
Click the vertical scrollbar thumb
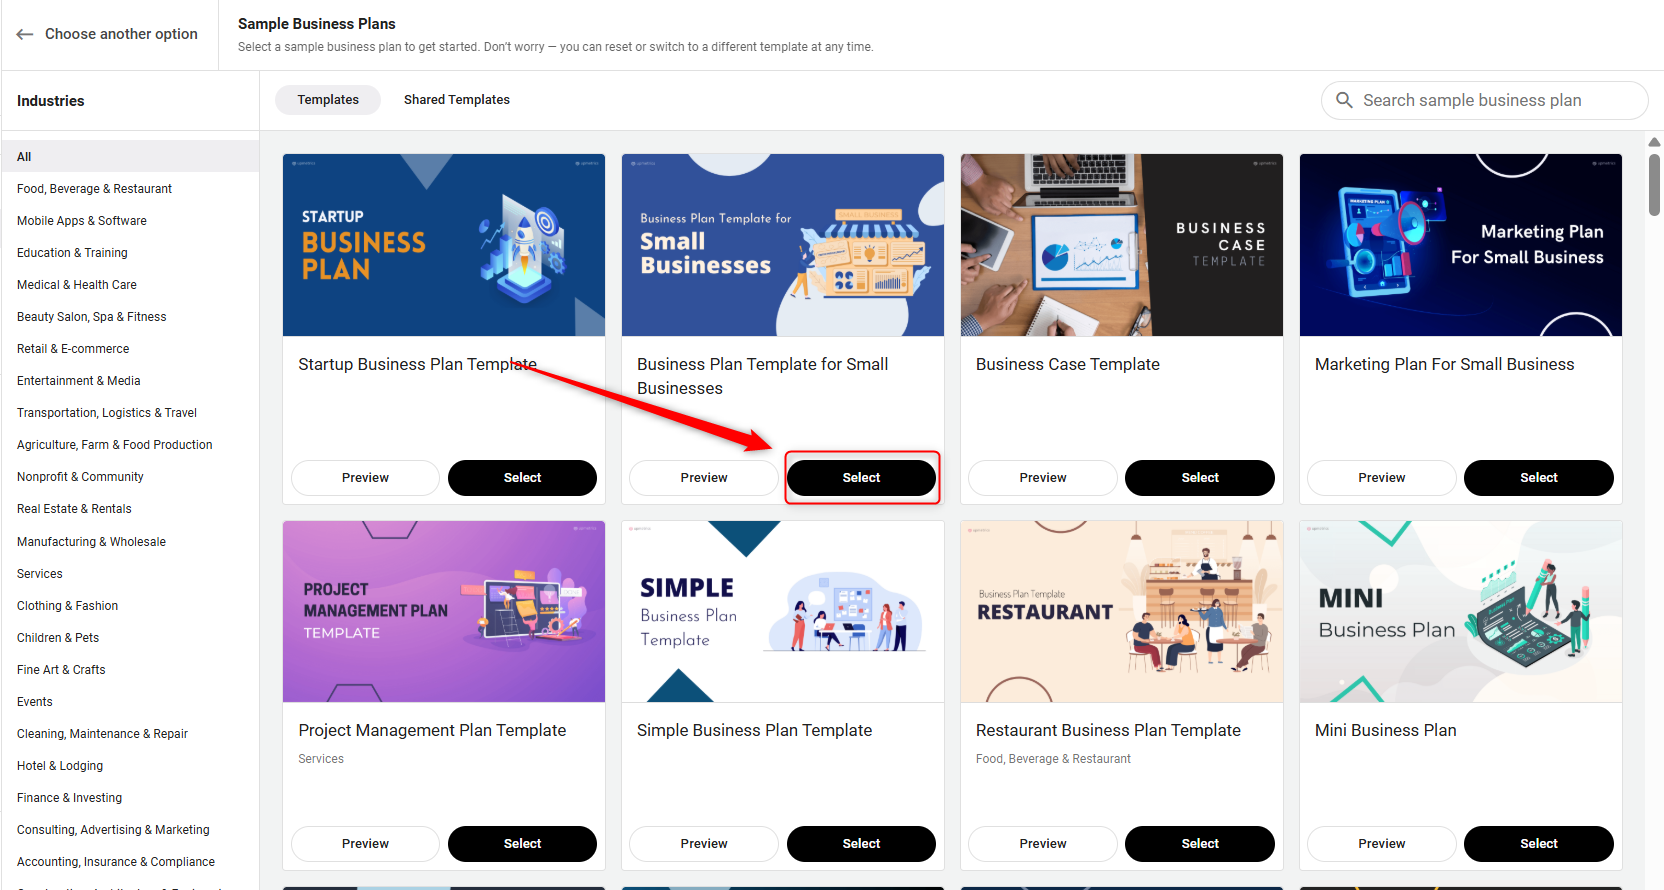(x=1654, y=184)
